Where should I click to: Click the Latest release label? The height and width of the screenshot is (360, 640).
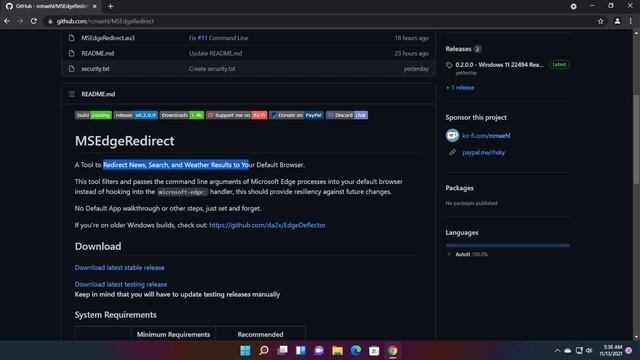(x=559, y=64)
